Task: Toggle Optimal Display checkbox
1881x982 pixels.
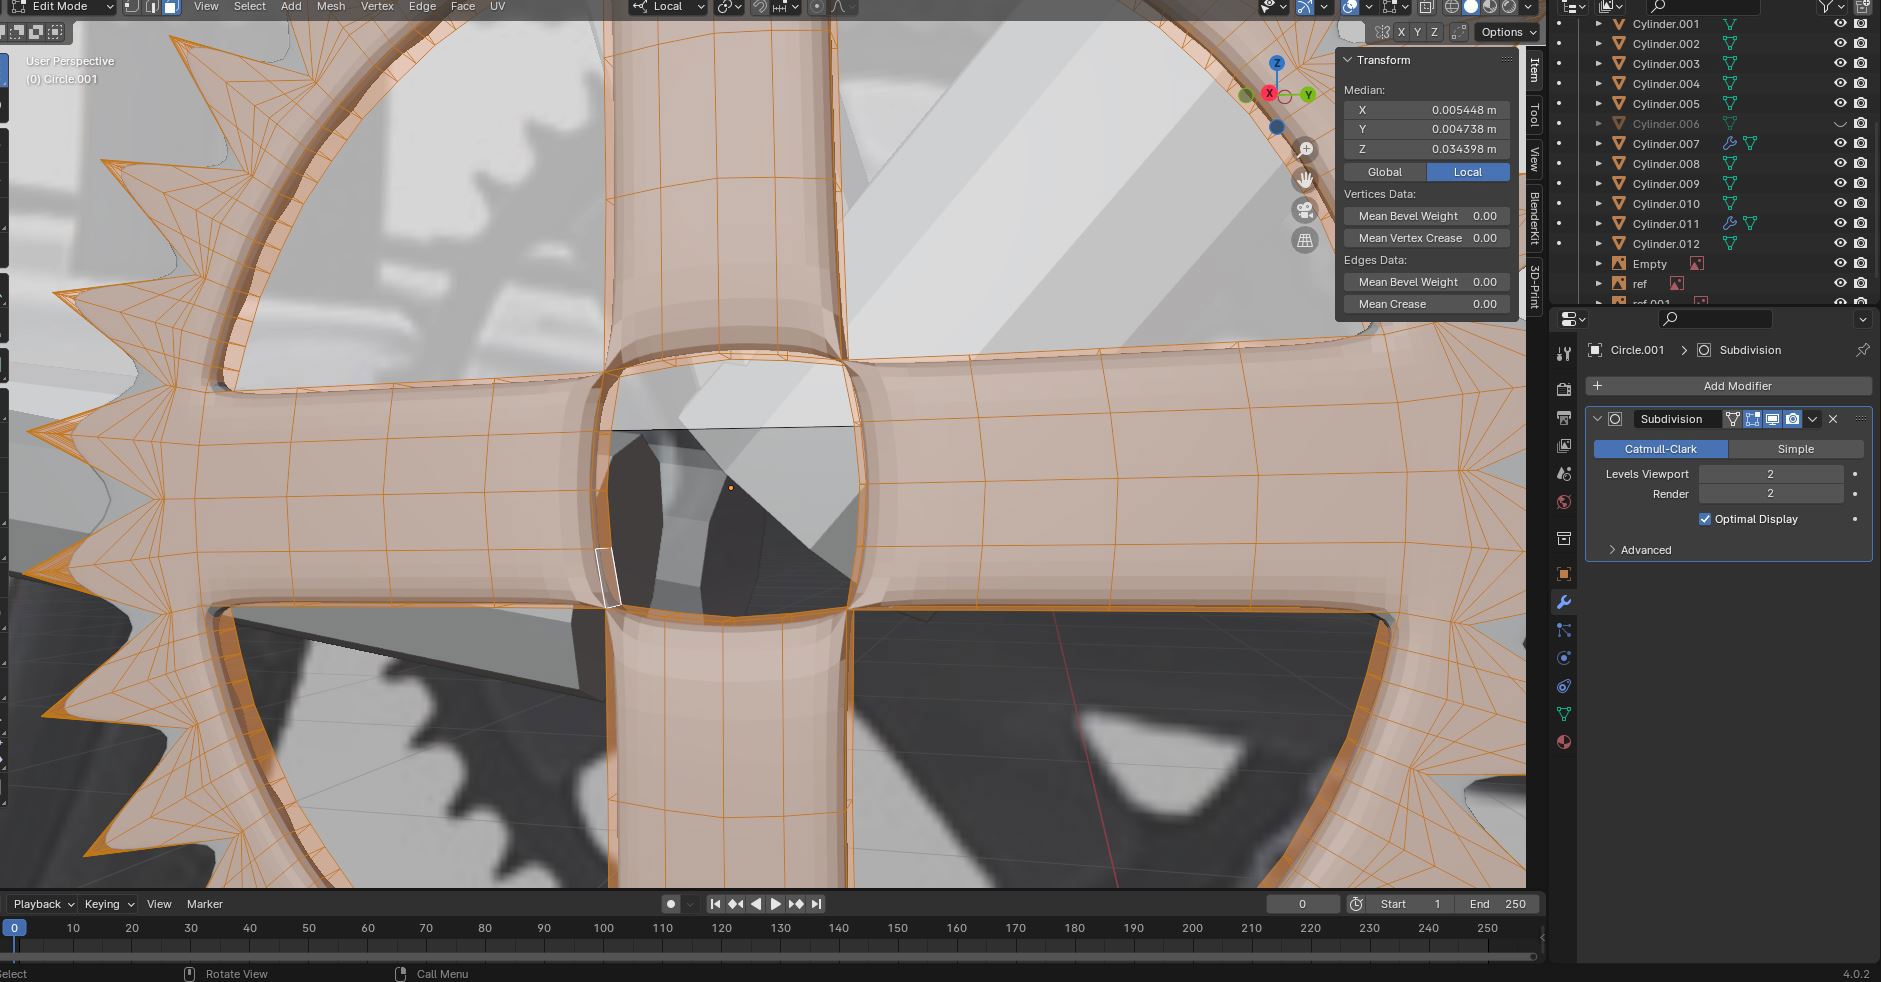Action: point(1705,519)
